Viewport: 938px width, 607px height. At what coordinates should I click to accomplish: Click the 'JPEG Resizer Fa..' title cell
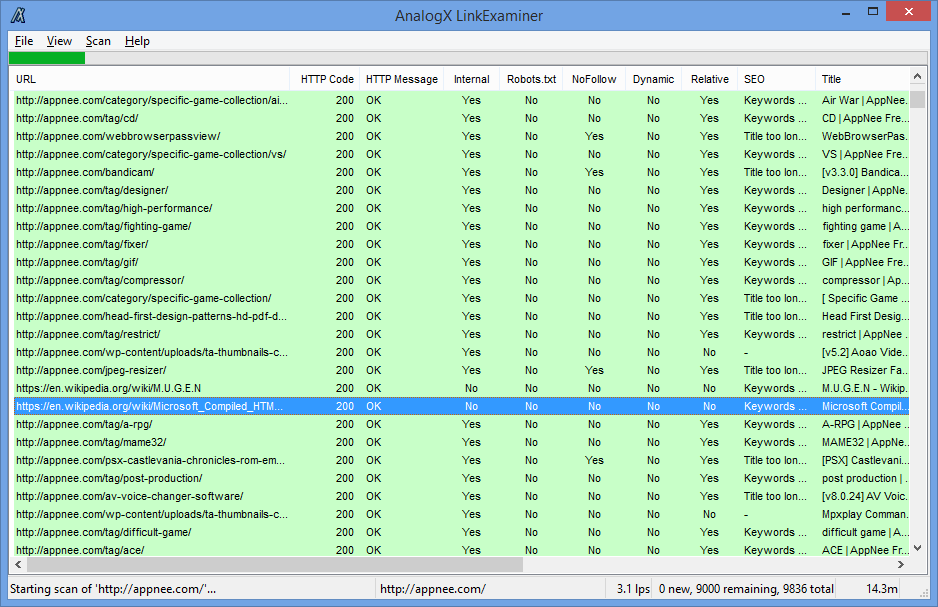pyautogui.click(x=864, y=370)
